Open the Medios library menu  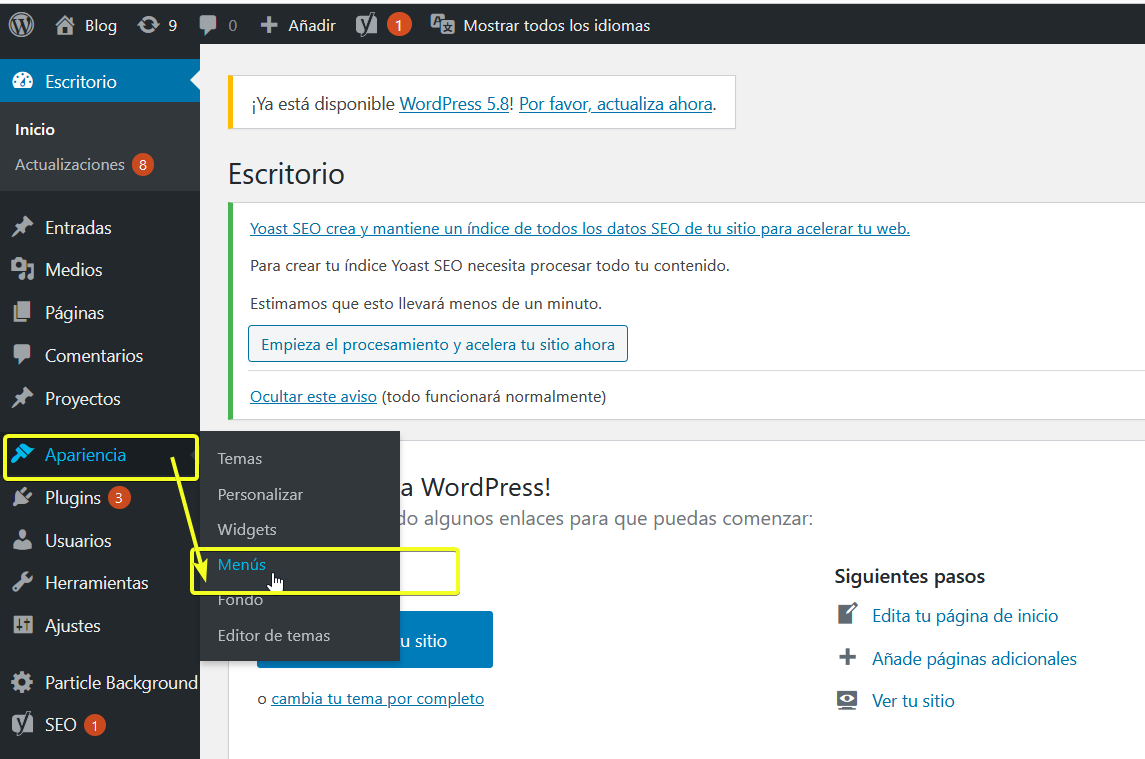pyautogui.click(x=74, y=270)
